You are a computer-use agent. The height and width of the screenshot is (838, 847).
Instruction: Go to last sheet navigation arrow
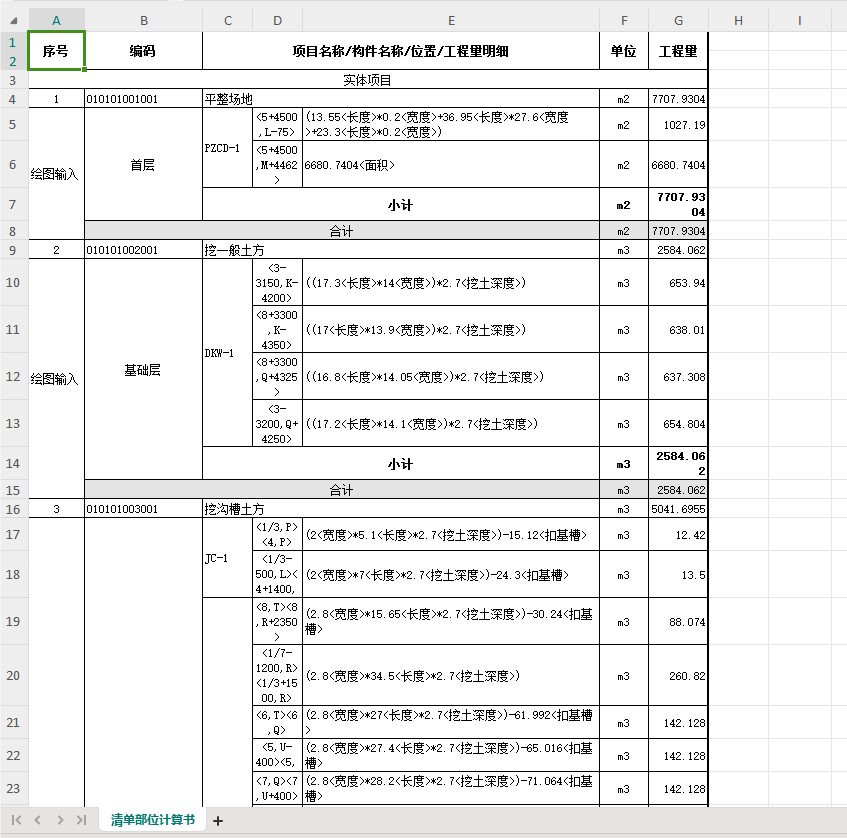tap(81, 820)
